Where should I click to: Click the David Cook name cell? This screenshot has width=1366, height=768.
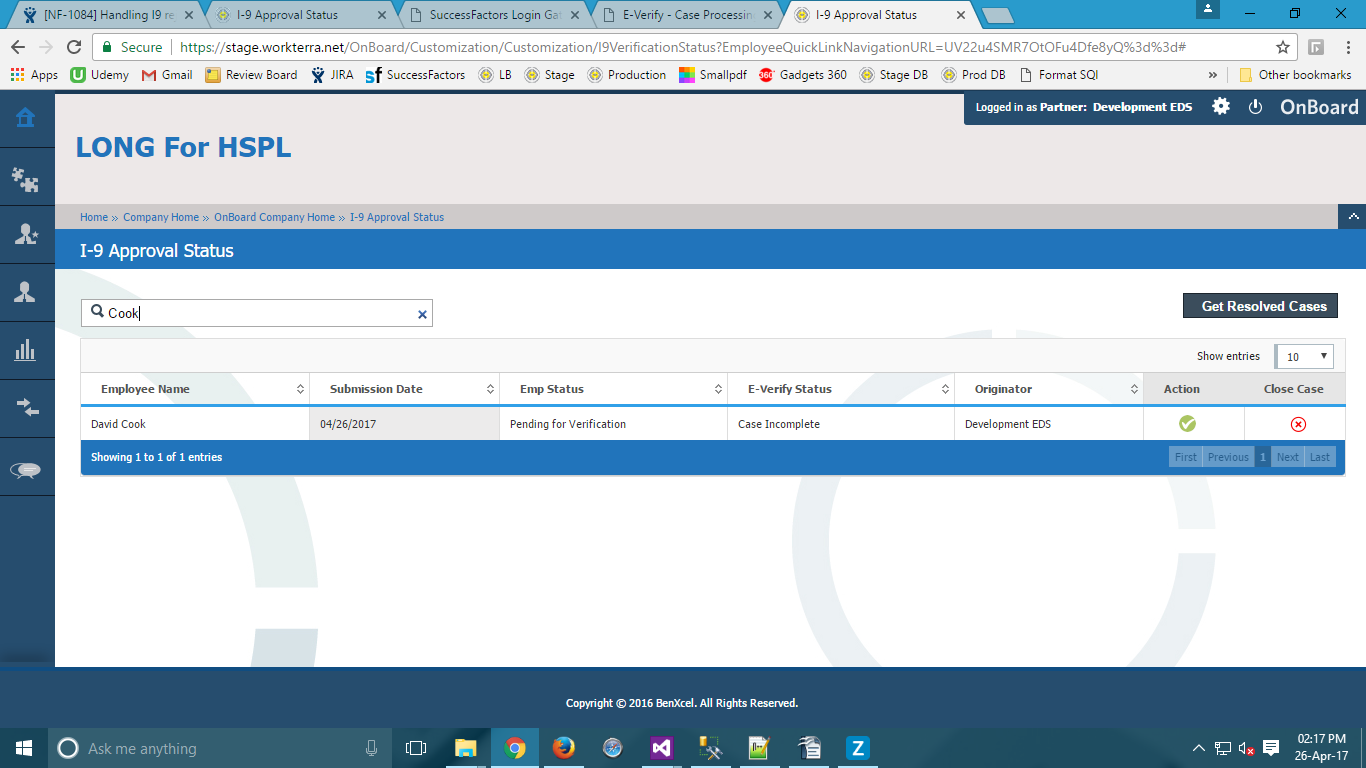(x=195, y=424)
